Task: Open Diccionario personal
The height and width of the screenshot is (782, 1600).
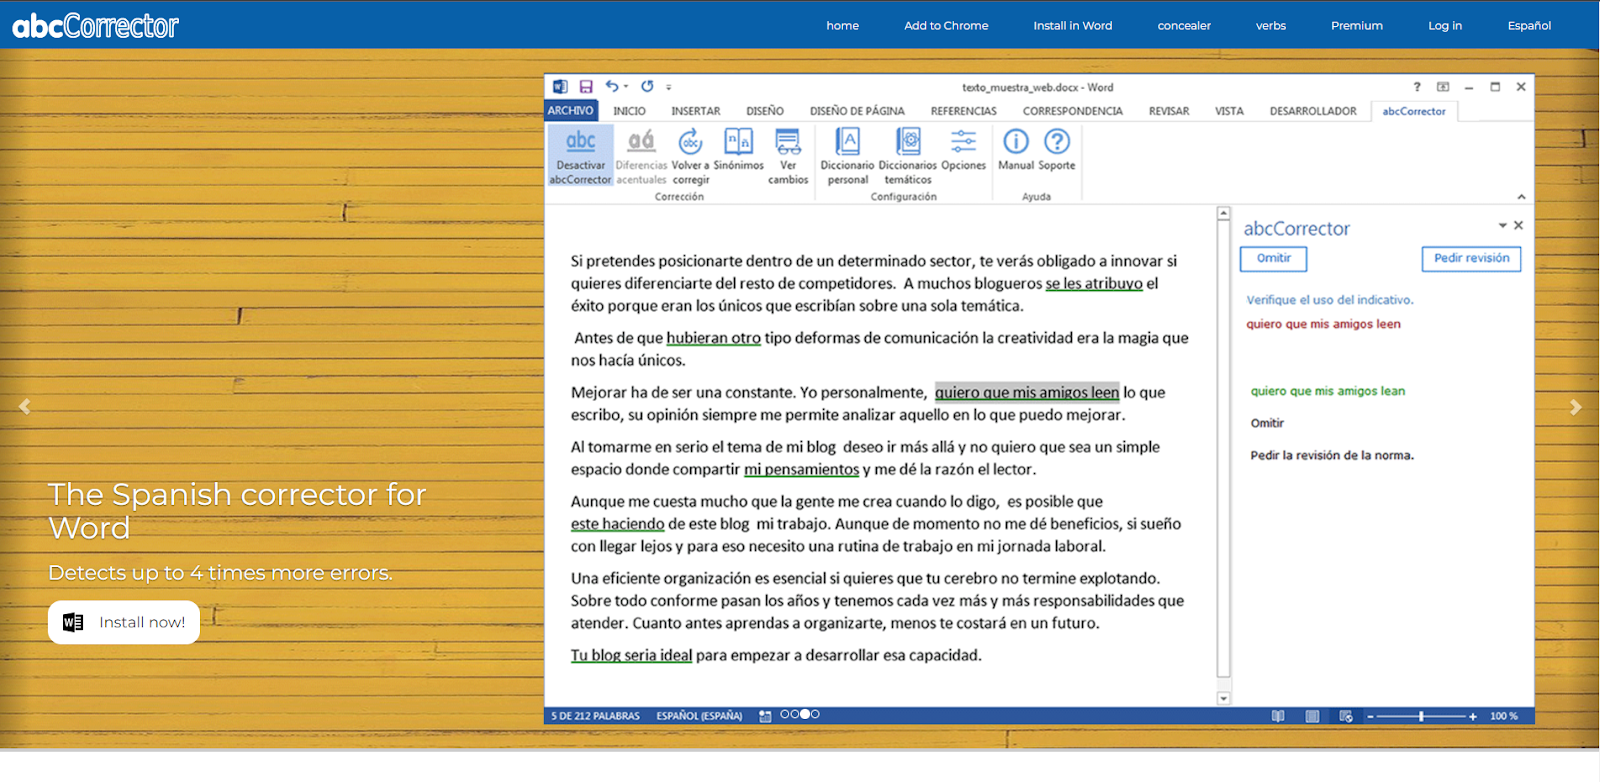Action: [847, 156]
